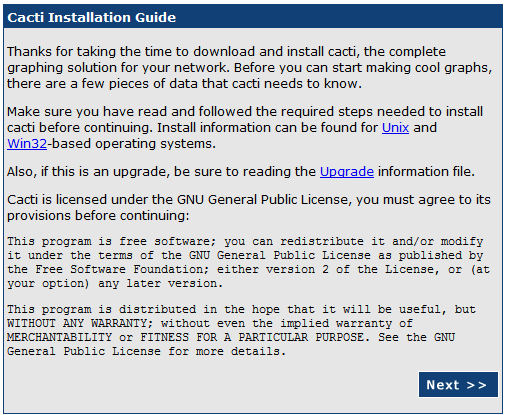Click the "Thanks for taking the time" line
This screenshot has width=505, height=415.
pos(226,52)
